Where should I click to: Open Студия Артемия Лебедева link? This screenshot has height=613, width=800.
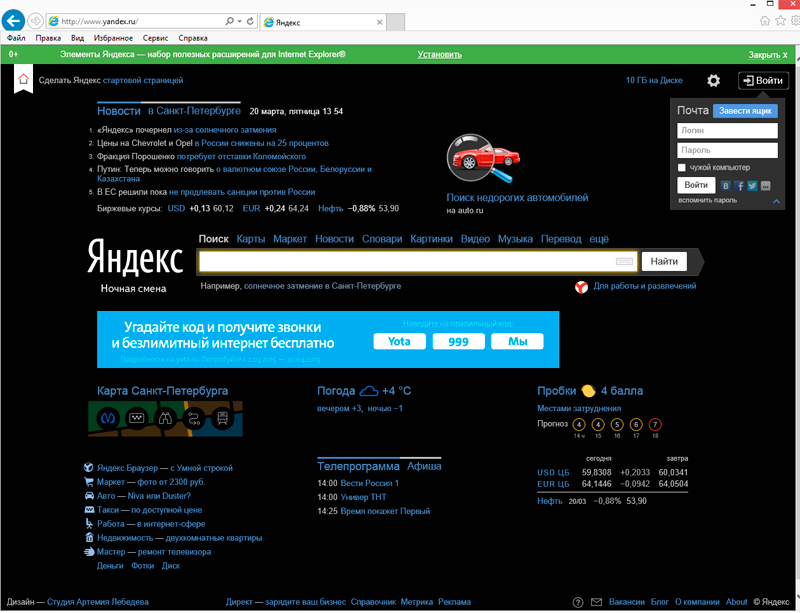(x=97, y=602)
